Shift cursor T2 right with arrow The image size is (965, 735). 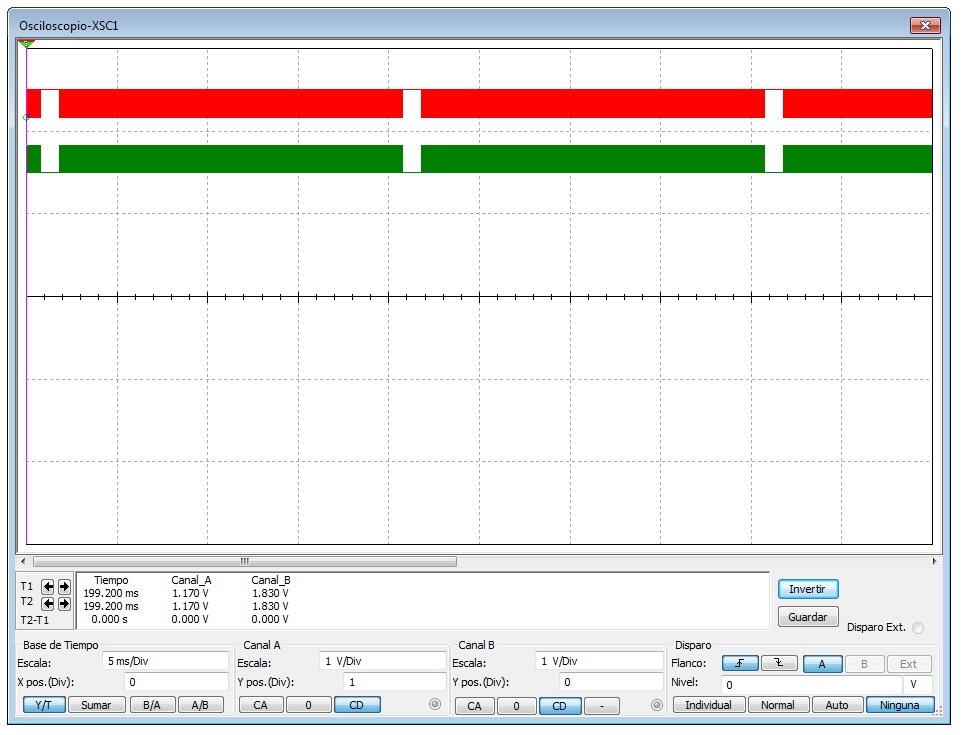[64, 603]
